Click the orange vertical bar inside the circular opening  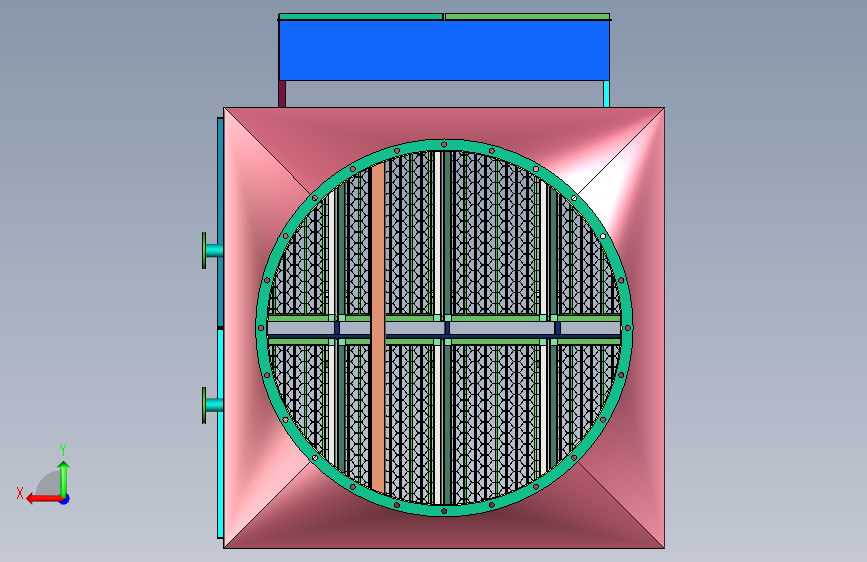pyautogui.click(x=378, y=327)
